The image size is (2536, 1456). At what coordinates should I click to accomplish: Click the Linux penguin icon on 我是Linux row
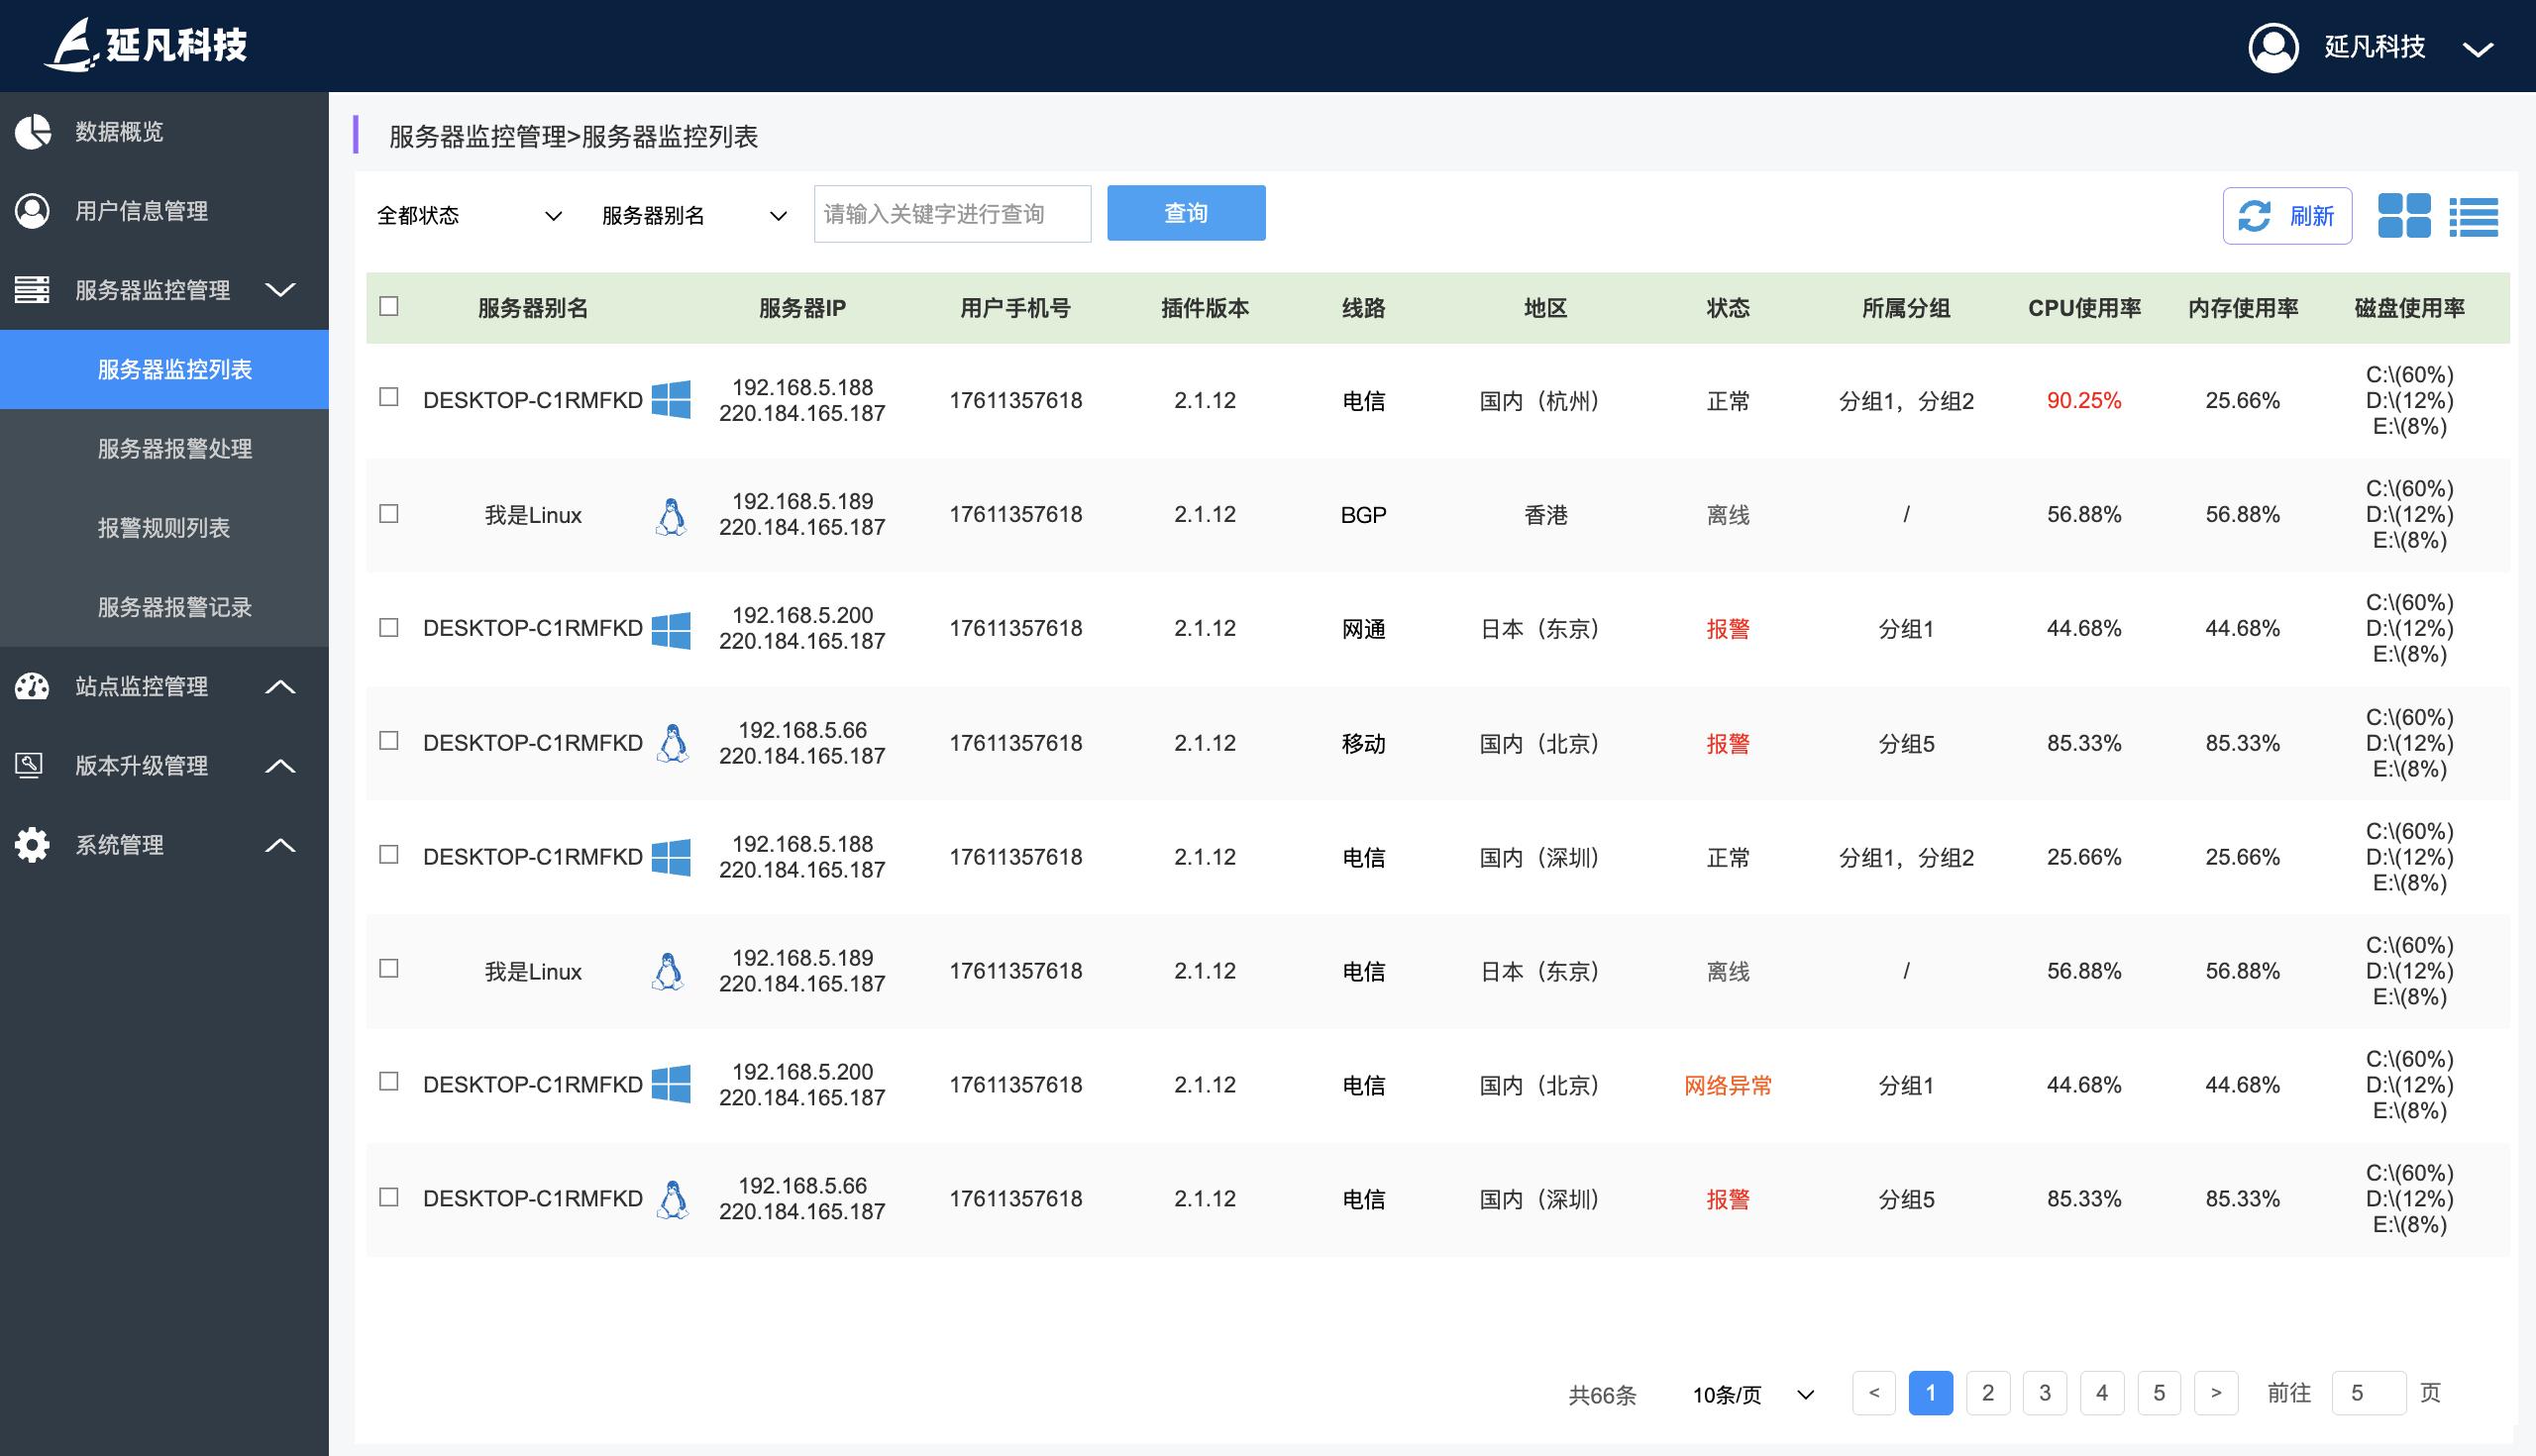(x=670, y=514)
